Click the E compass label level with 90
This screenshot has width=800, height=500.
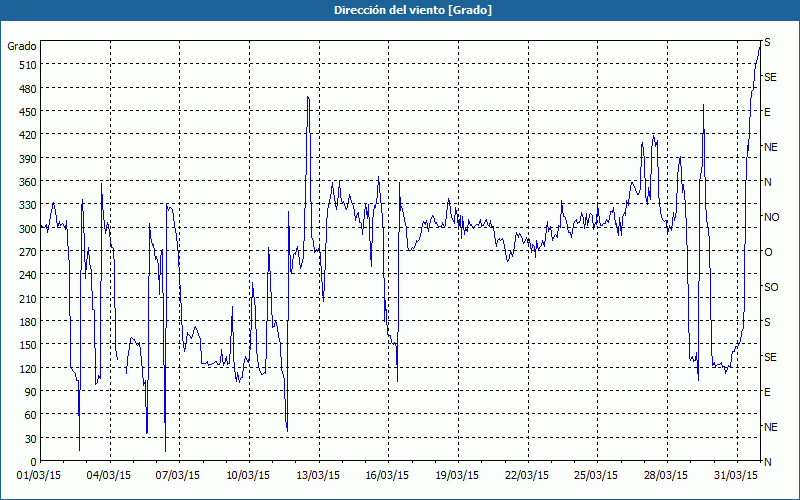767,392
